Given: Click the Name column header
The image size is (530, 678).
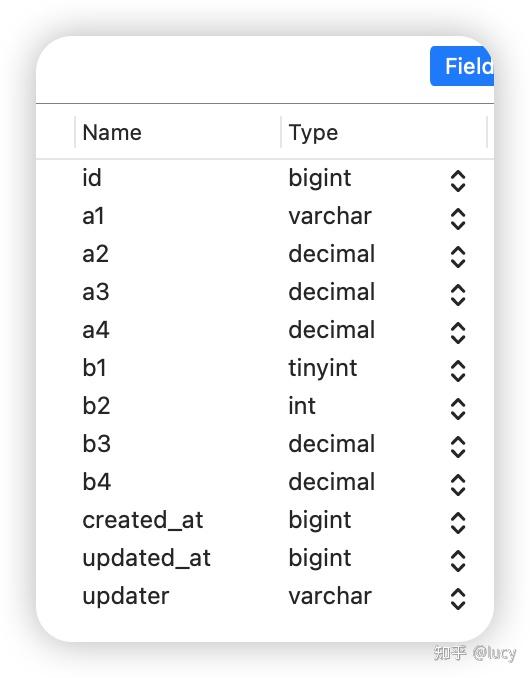Looking at the screenshot, I should 178,132.
